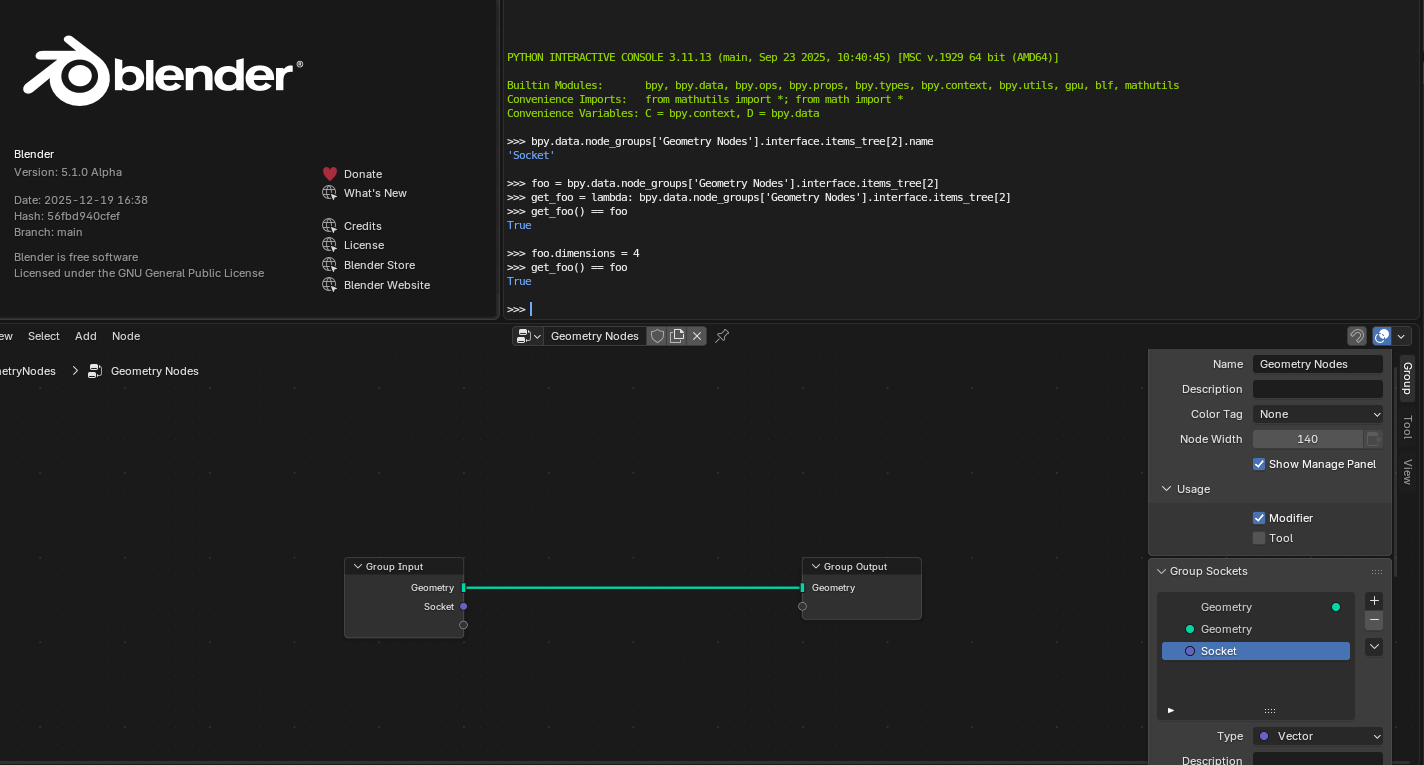Open the What's New link
Viewport: 1424px width, 765px height.
coord(375,193)
